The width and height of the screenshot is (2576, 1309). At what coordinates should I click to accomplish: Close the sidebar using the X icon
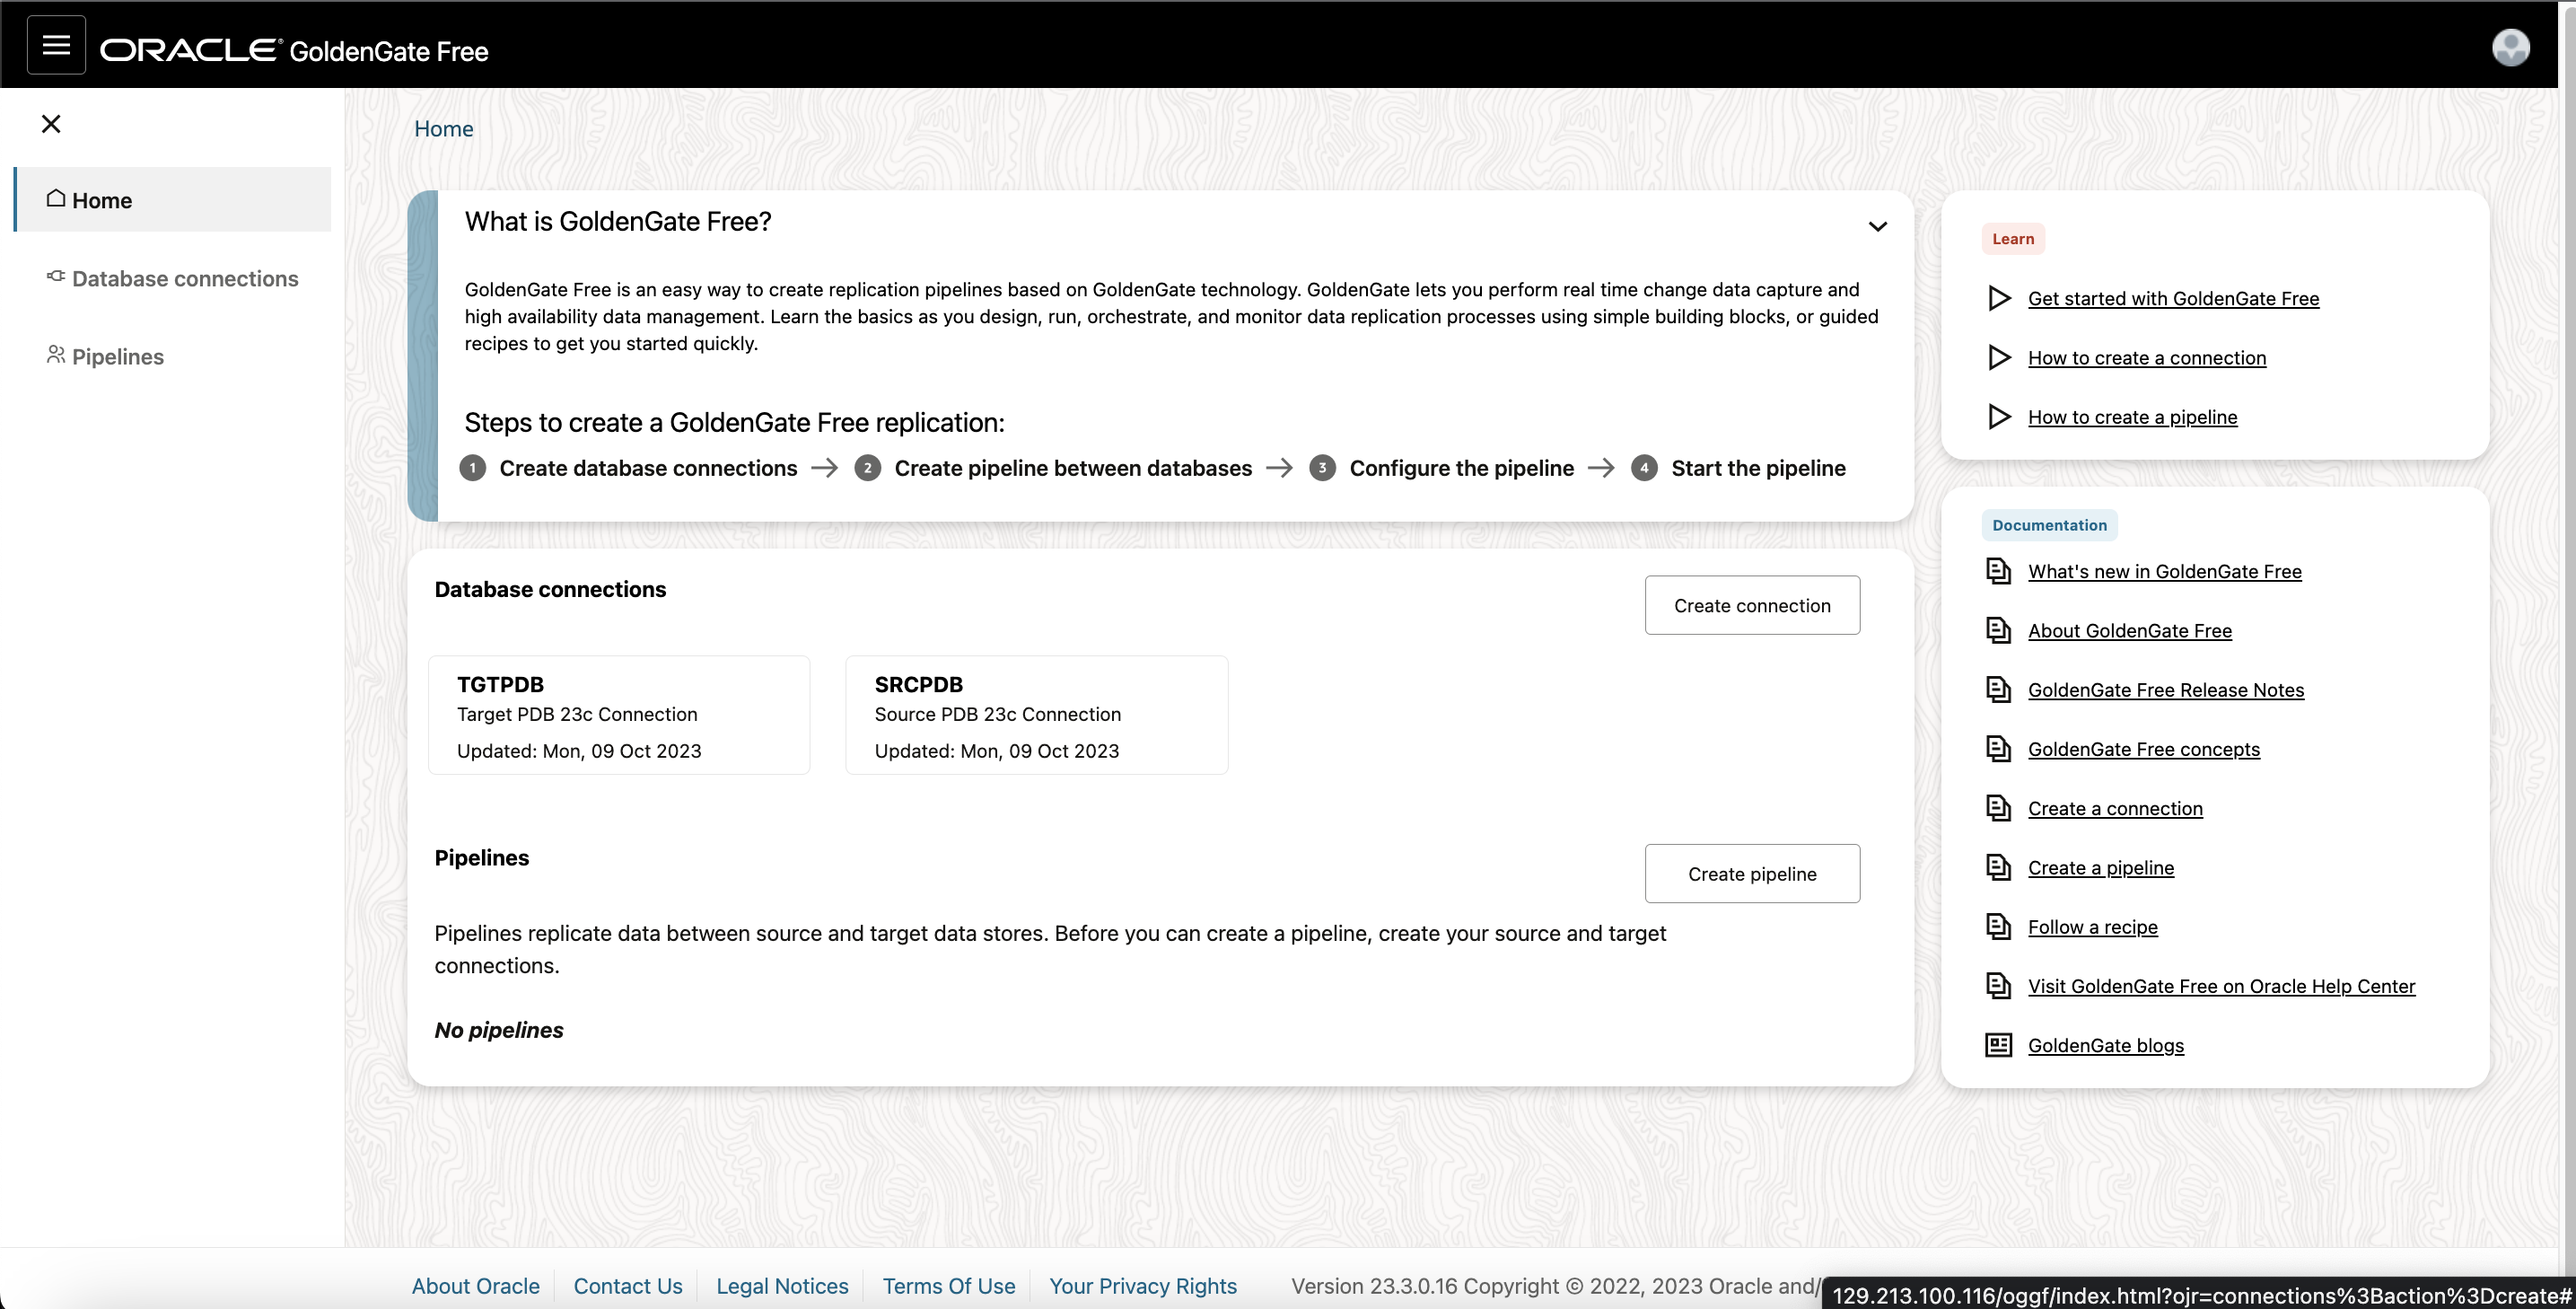pyautogui.click(x=51, y=123)
